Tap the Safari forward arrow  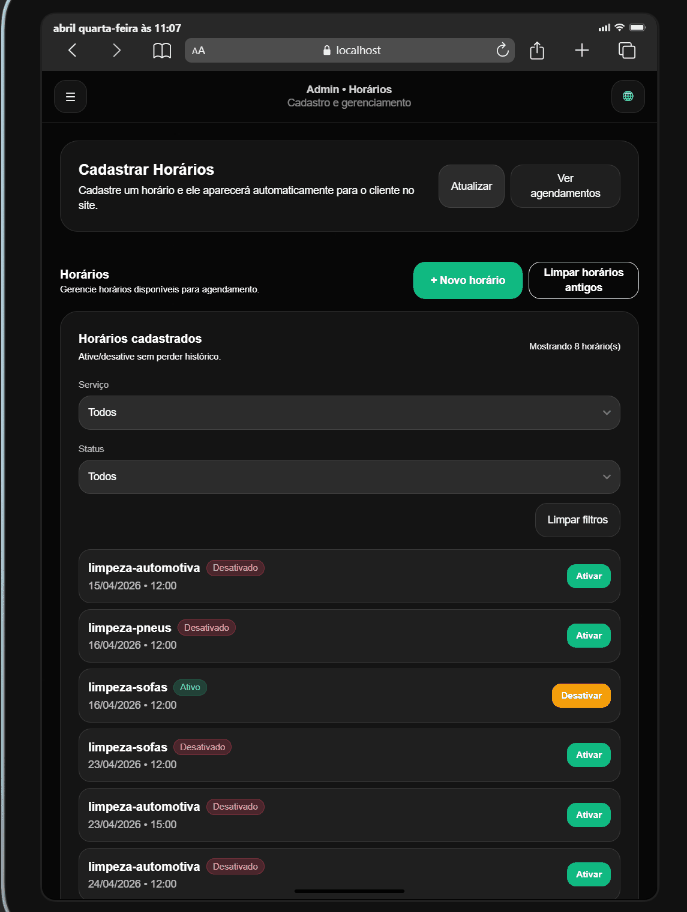[x=117, y=50]
